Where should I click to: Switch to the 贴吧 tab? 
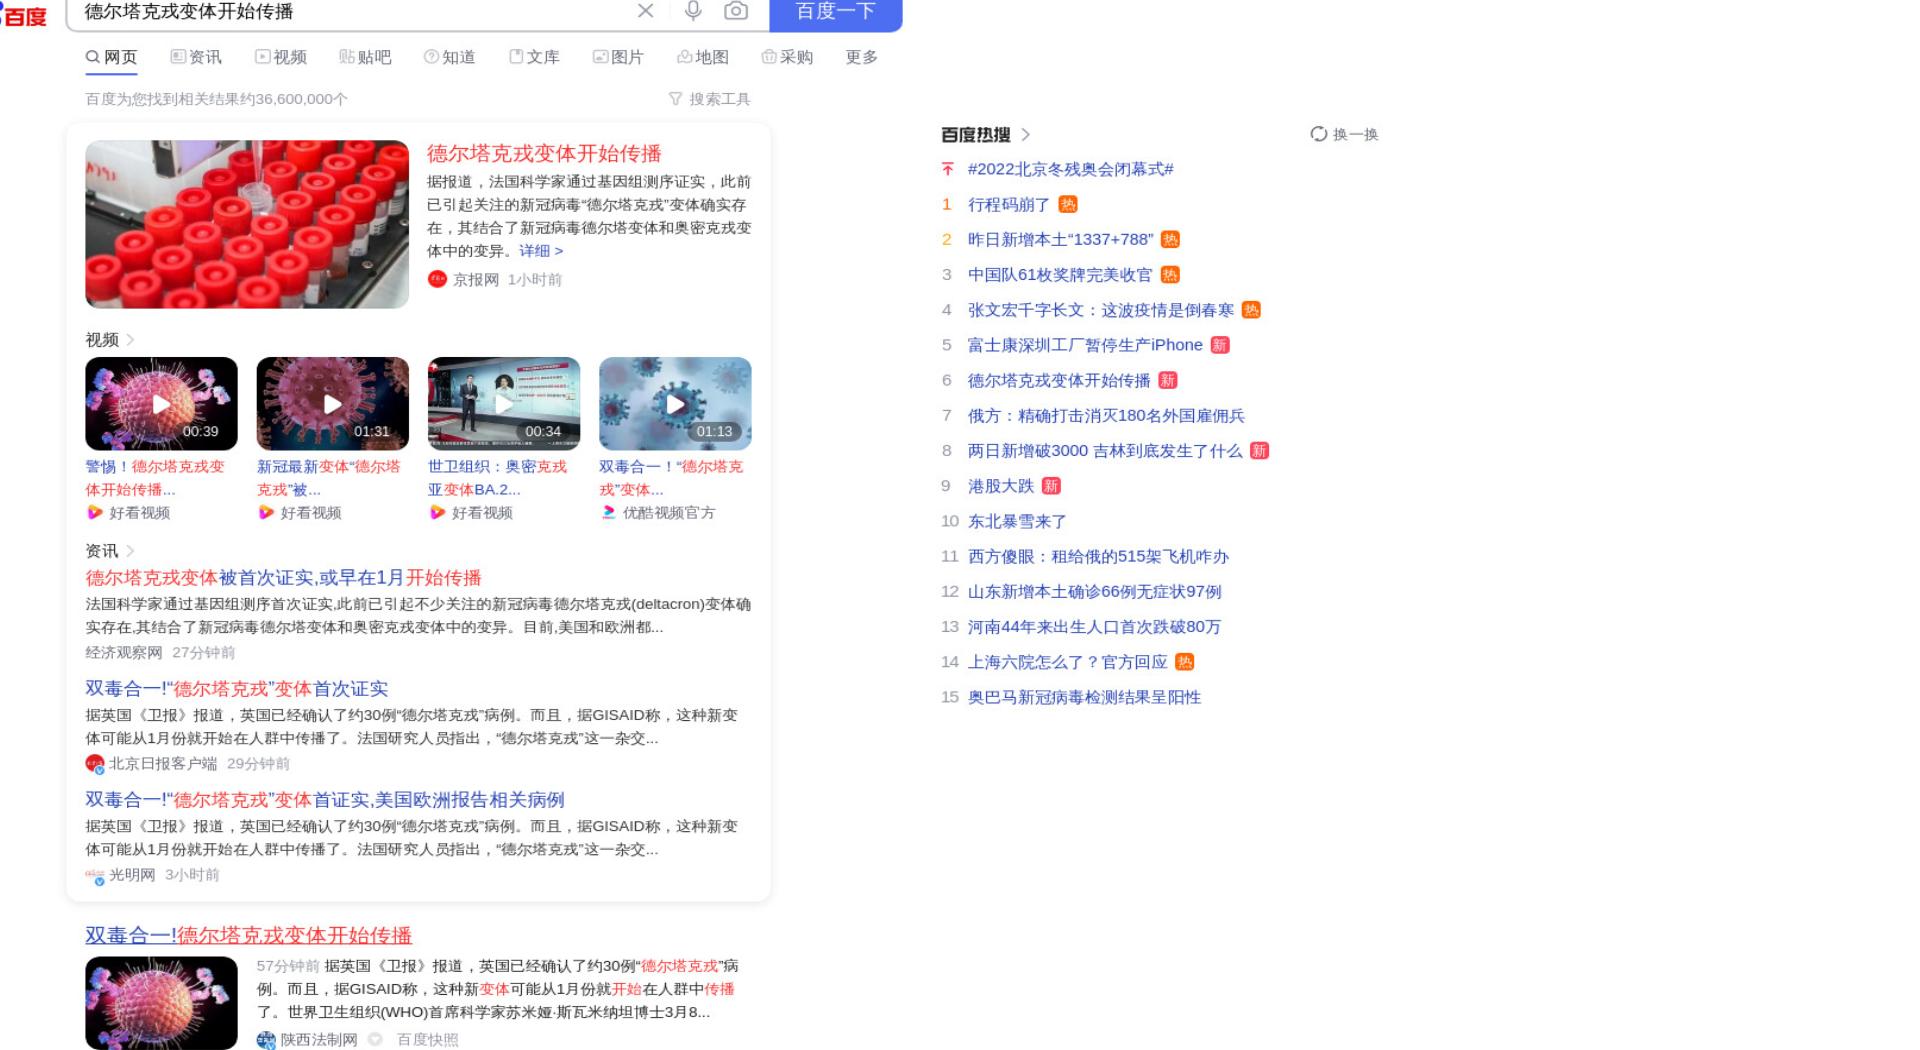365,57
